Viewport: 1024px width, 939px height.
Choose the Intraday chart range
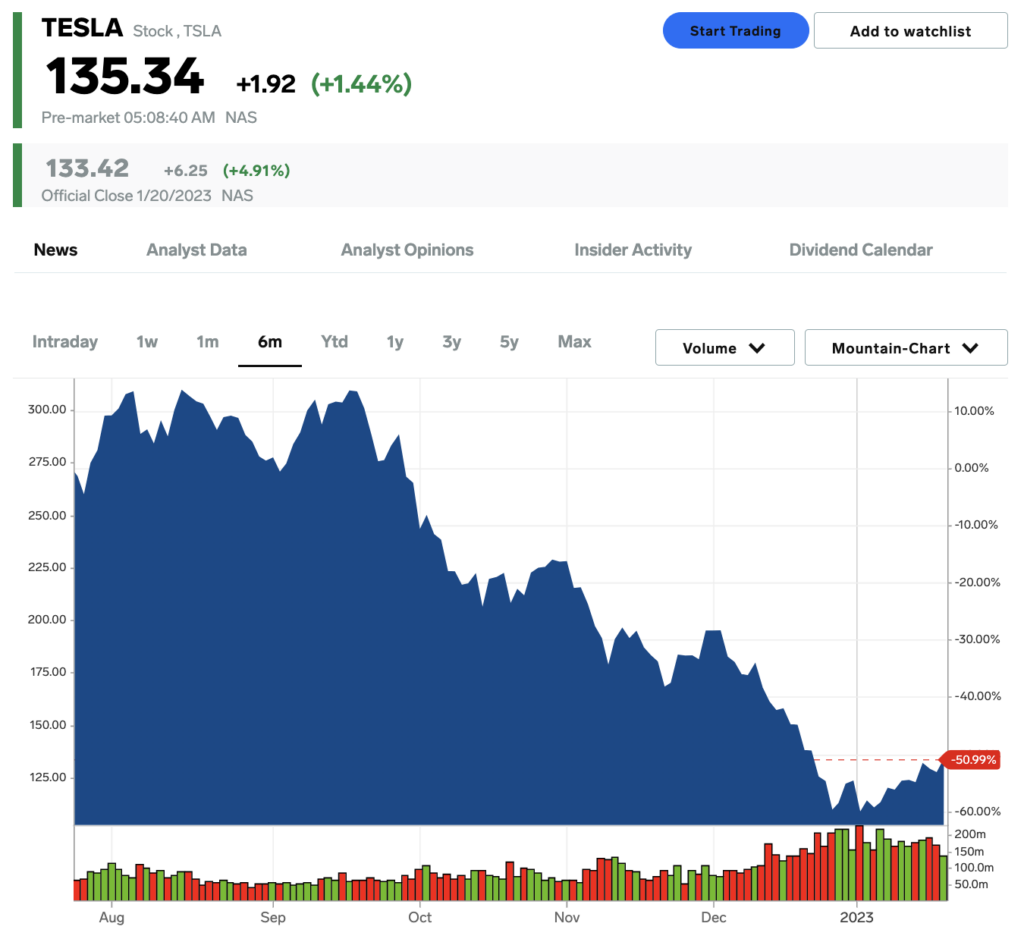point(65,342)
